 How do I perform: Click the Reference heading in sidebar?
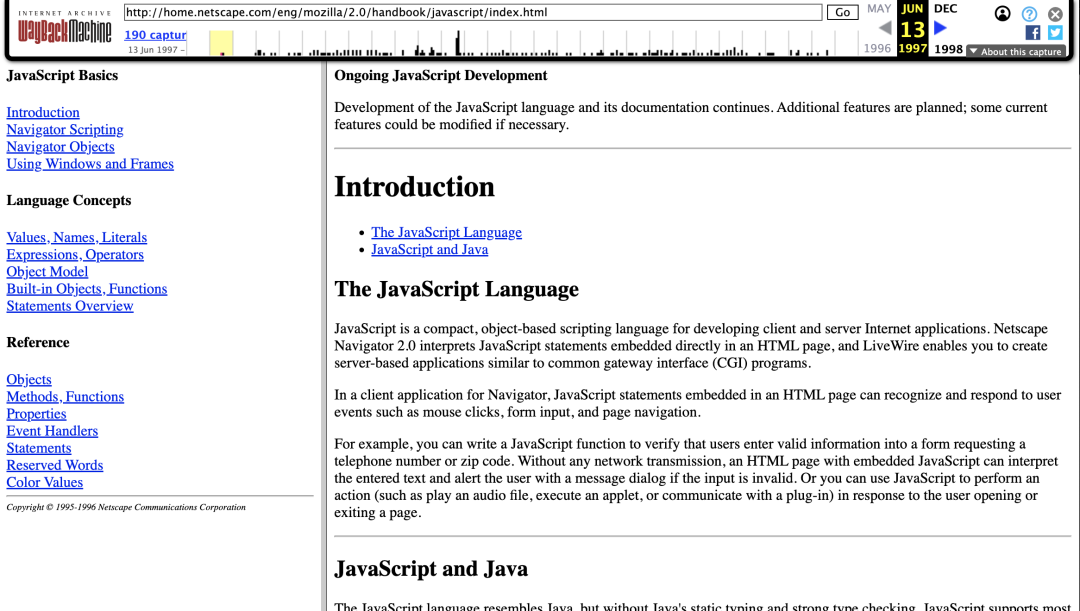[x=38, y=342]
